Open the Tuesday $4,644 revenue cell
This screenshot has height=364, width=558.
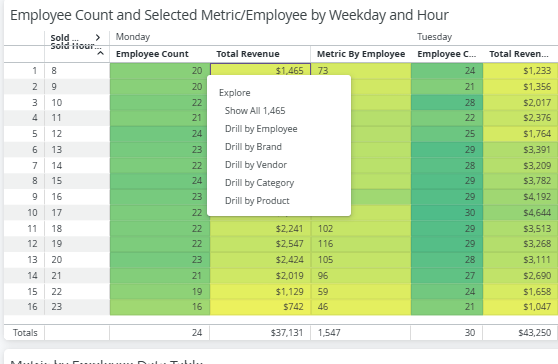point(520,213)
